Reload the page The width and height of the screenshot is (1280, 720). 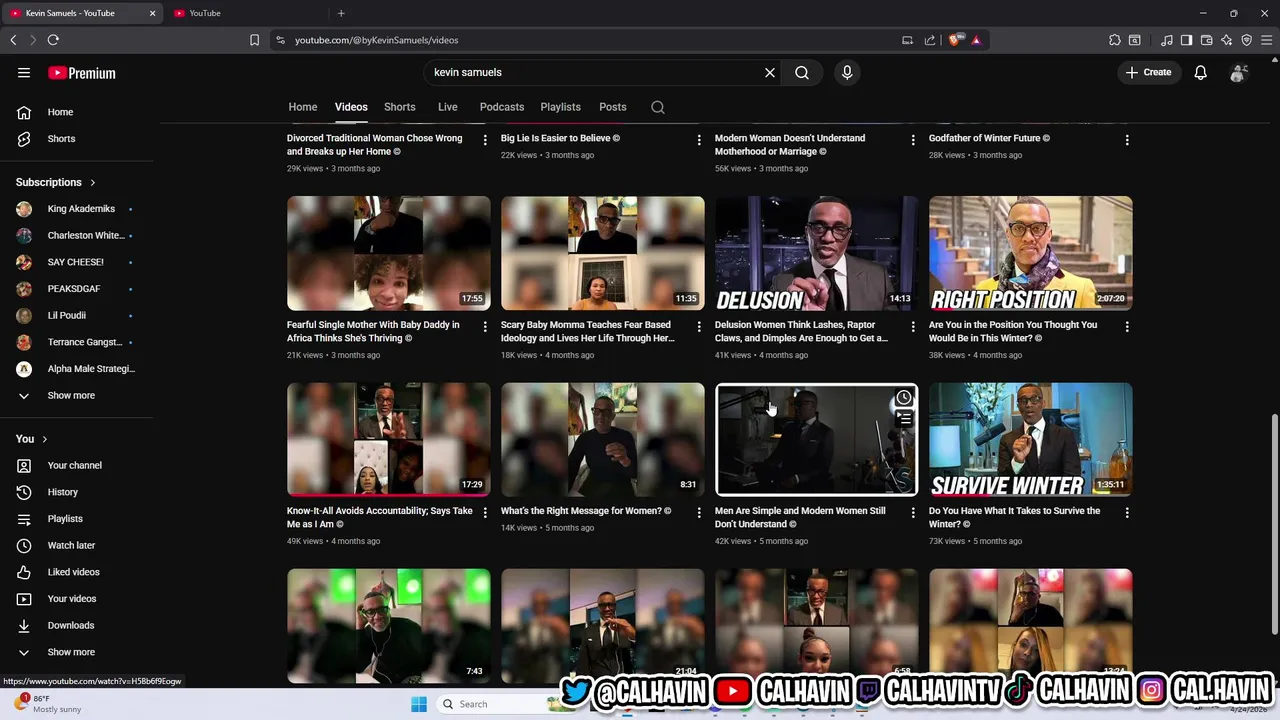click(x=53, y=40)
